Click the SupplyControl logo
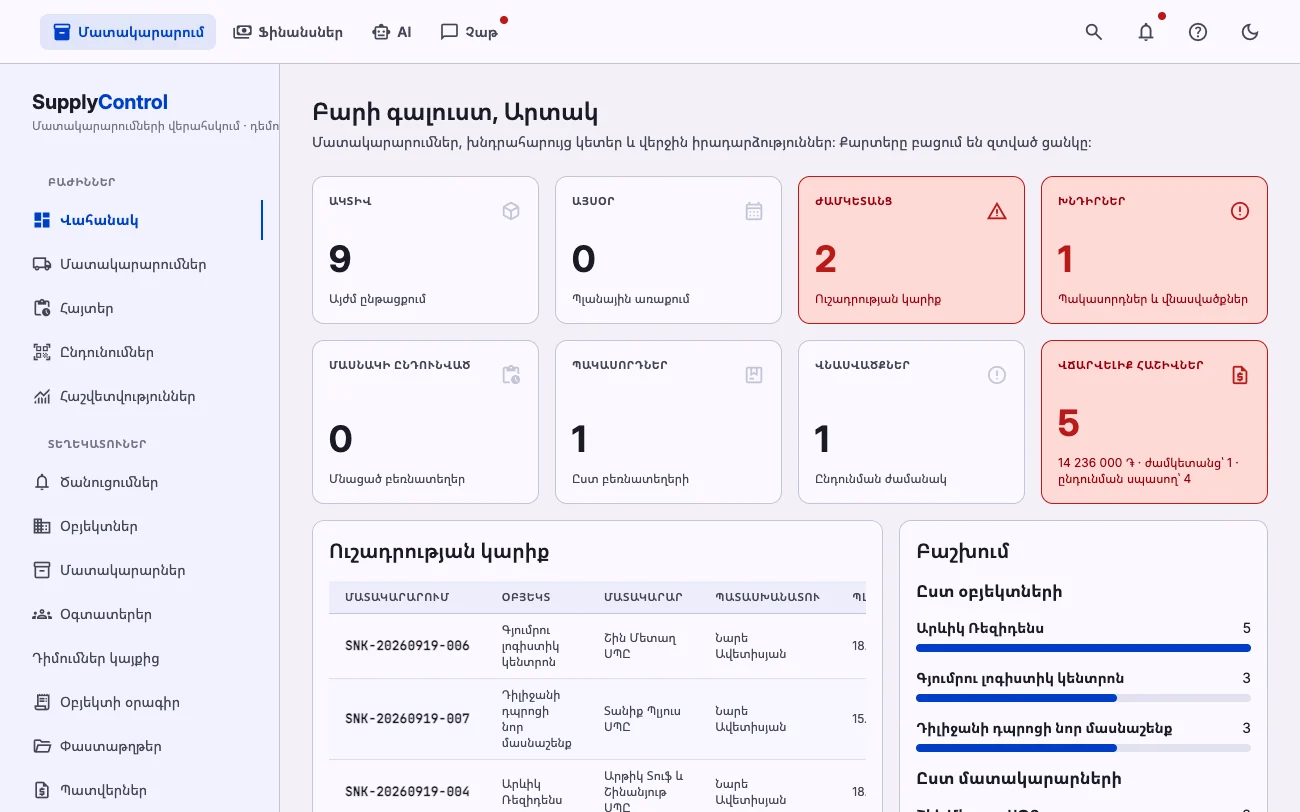Image resolution: width=1300 pixels, height=812 pixels. [x=100, y=102]
